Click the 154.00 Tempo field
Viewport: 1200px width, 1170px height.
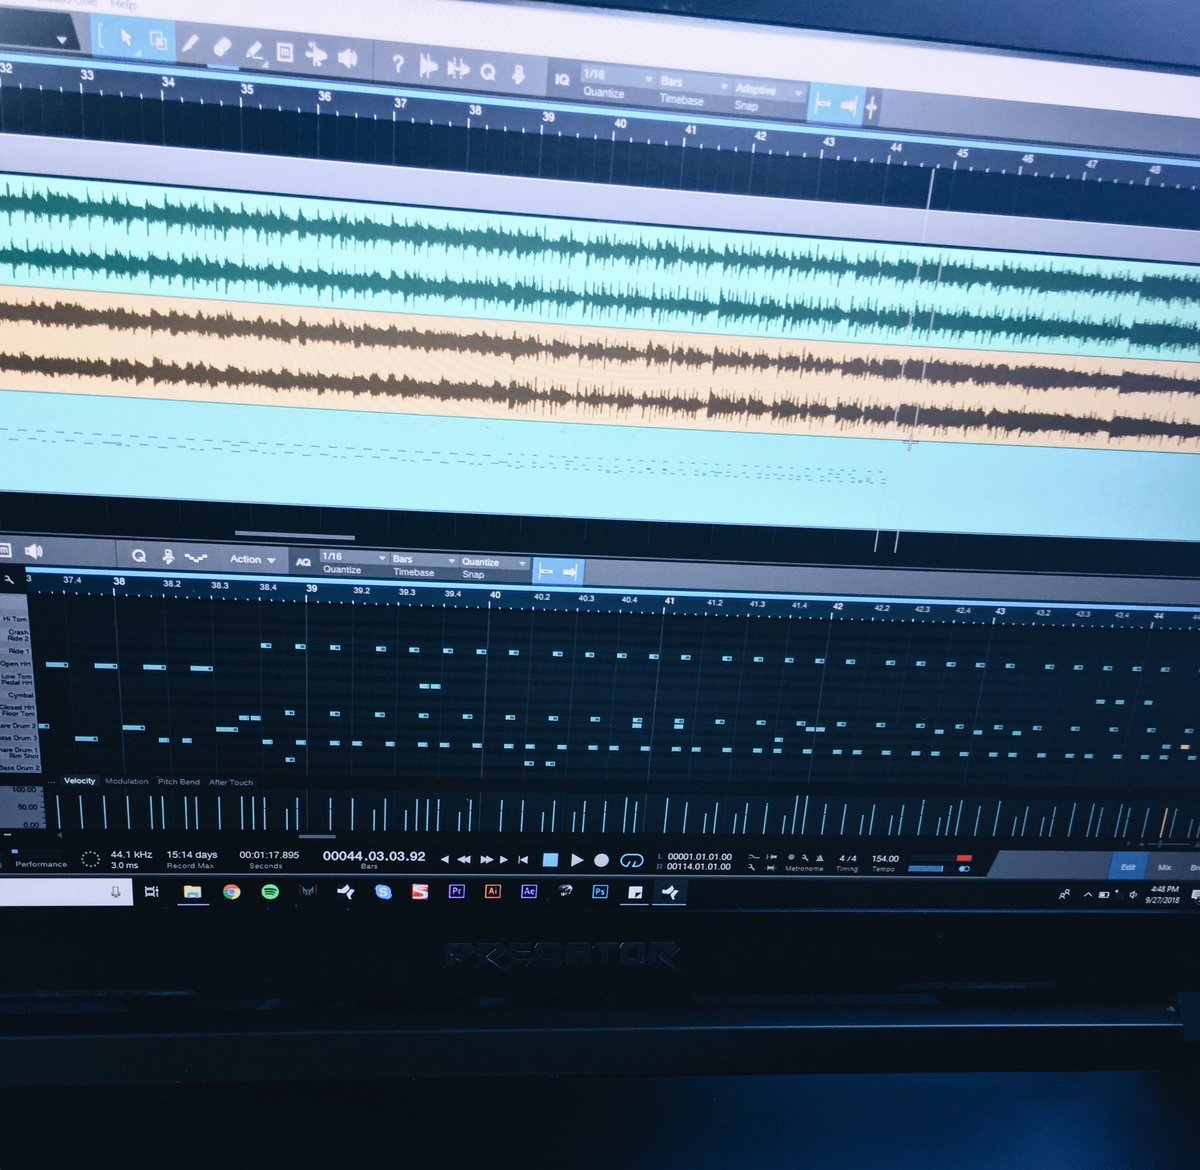pyautogui.click(x=885, y=859)
